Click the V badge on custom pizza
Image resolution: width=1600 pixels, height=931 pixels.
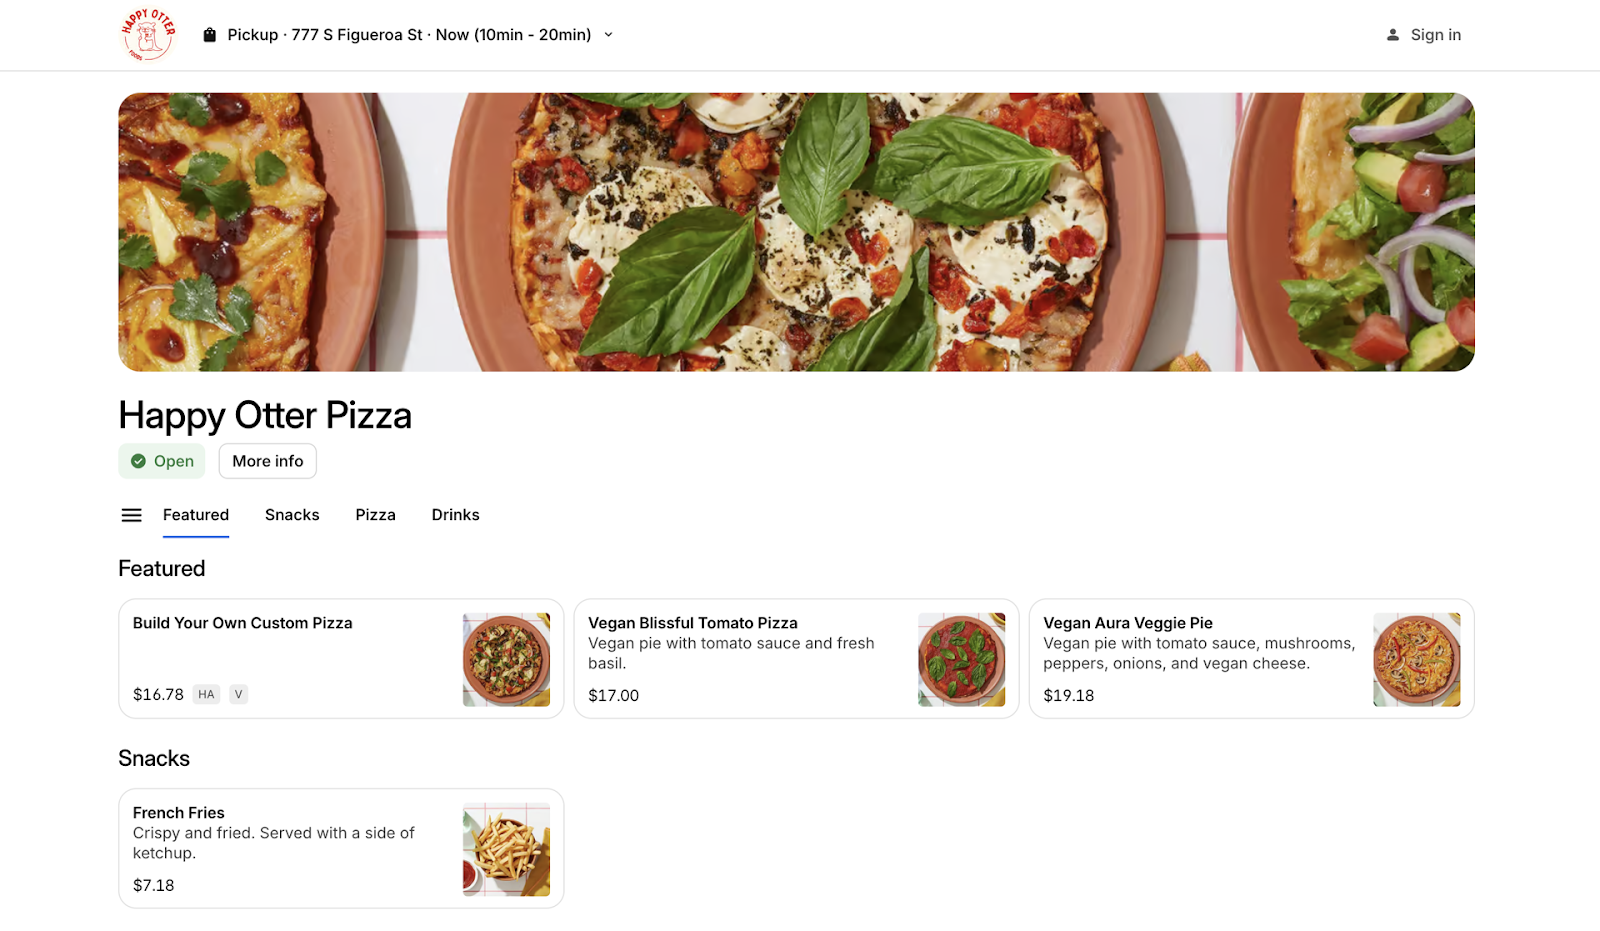click(x=238, y=694)
